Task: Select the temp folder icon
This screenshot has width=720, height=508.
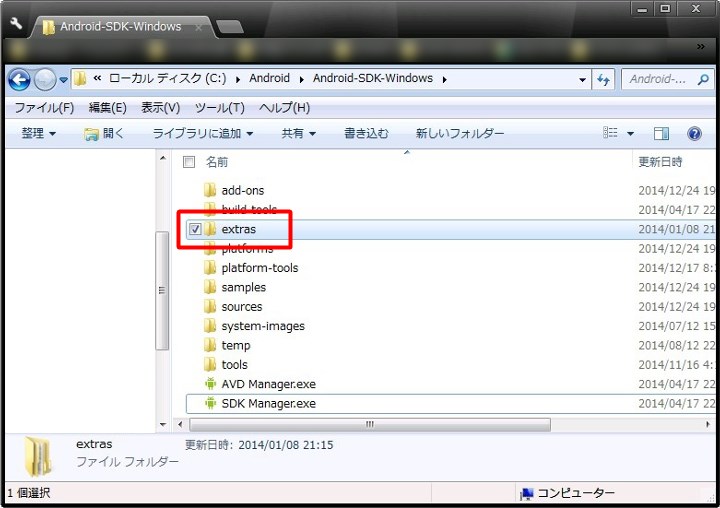Action: (210, 344)
